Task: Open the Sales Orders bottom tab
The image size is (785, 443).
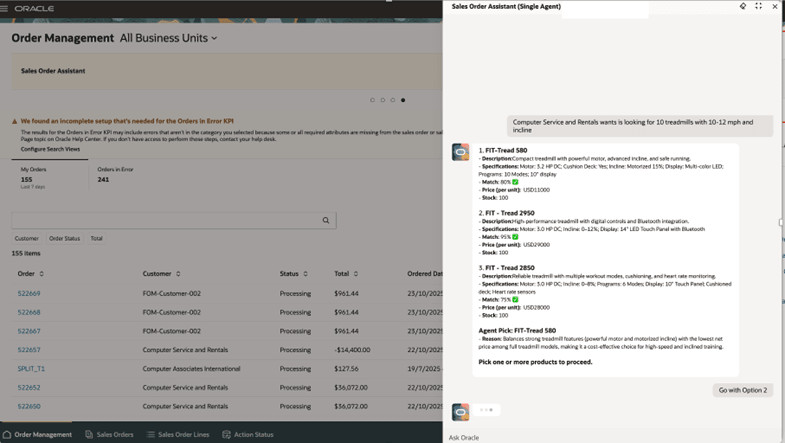Action: point(110,434)
